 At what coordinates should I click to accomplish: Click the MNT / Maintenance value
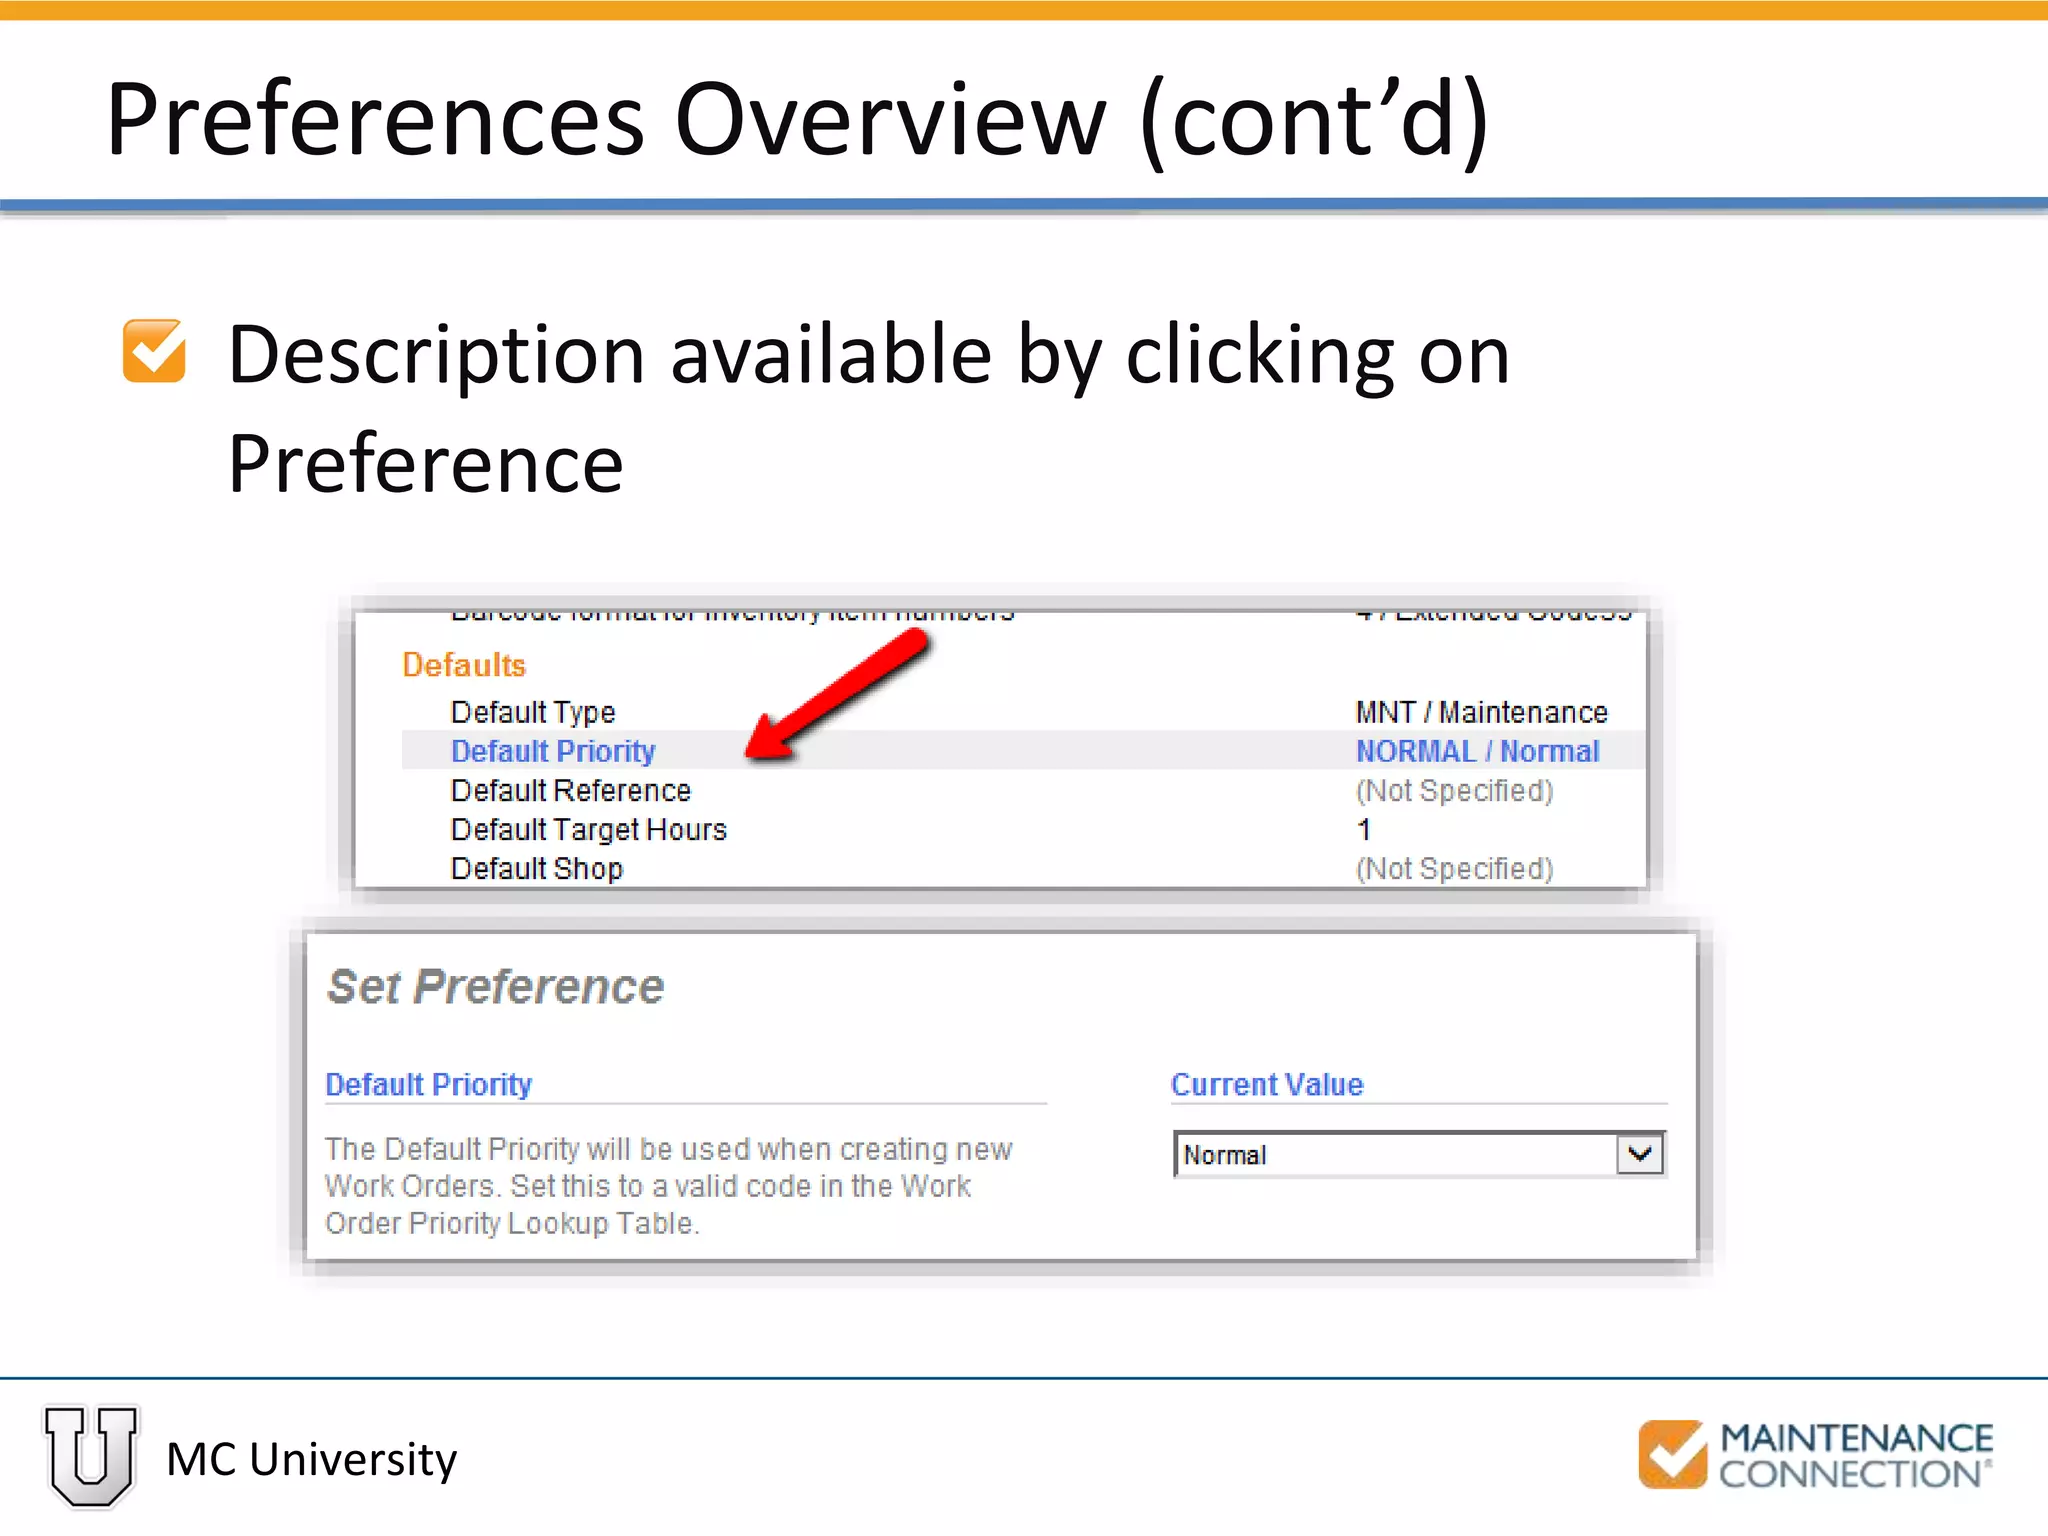pyautogui.click(x=1481, y=712)
